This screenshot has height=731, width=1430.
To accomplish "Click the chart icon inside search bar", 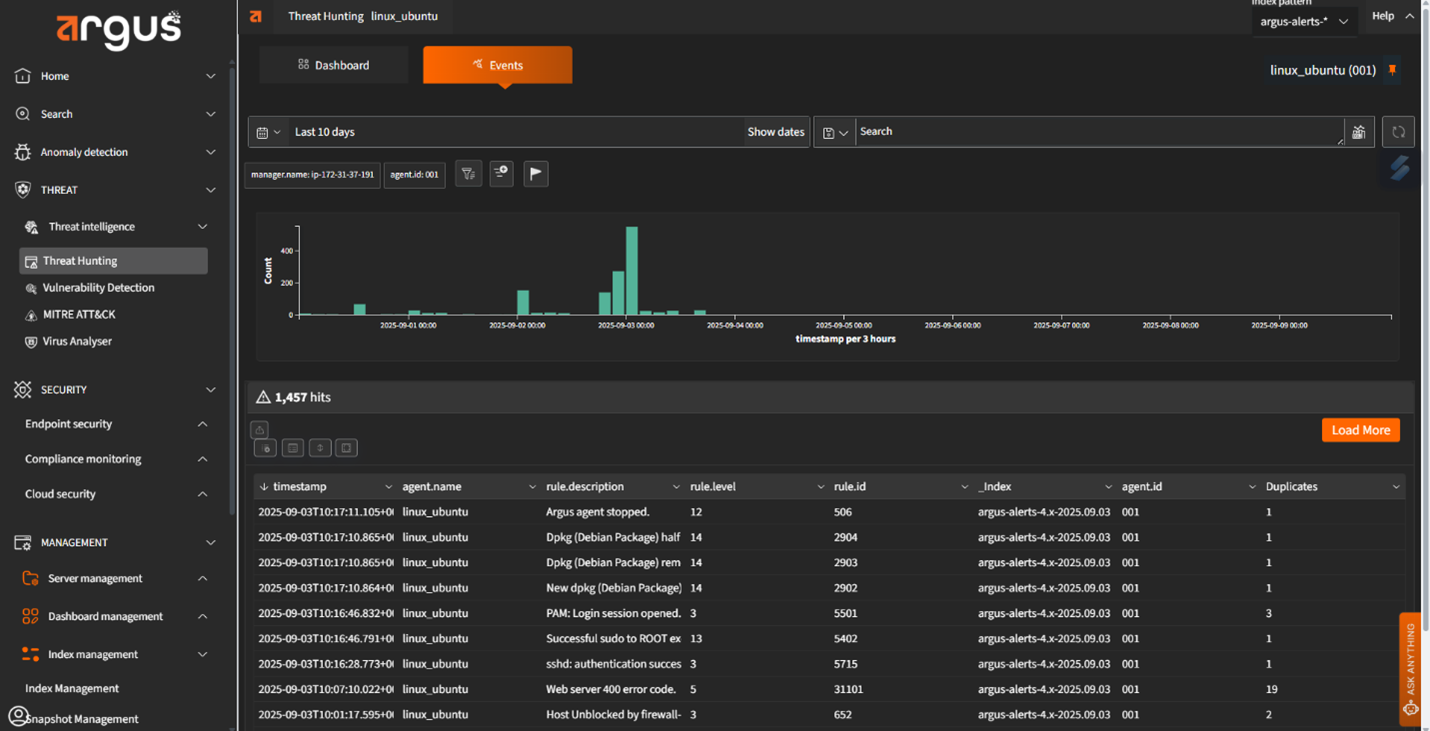I will click(x=1358, y=132).
